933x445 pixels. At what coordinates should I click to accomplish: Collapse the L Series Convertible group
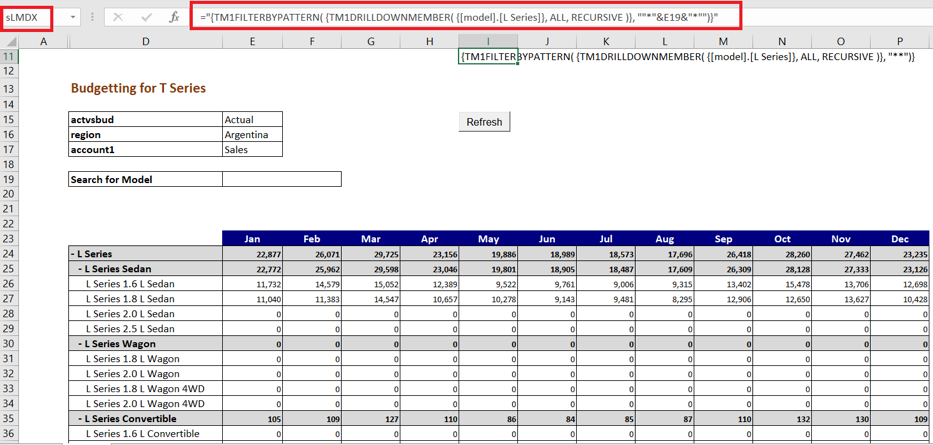pyautogui.click(x=81, y=418)
